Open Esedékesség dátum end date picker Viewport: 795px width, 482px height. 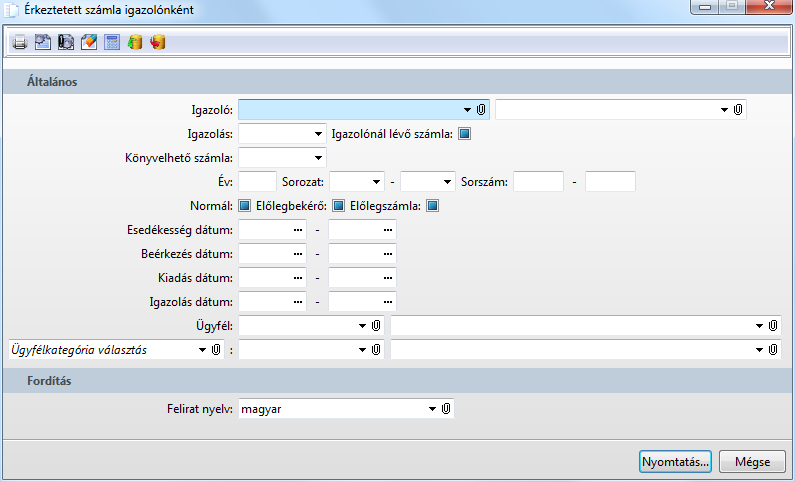[x=388, y=230]
